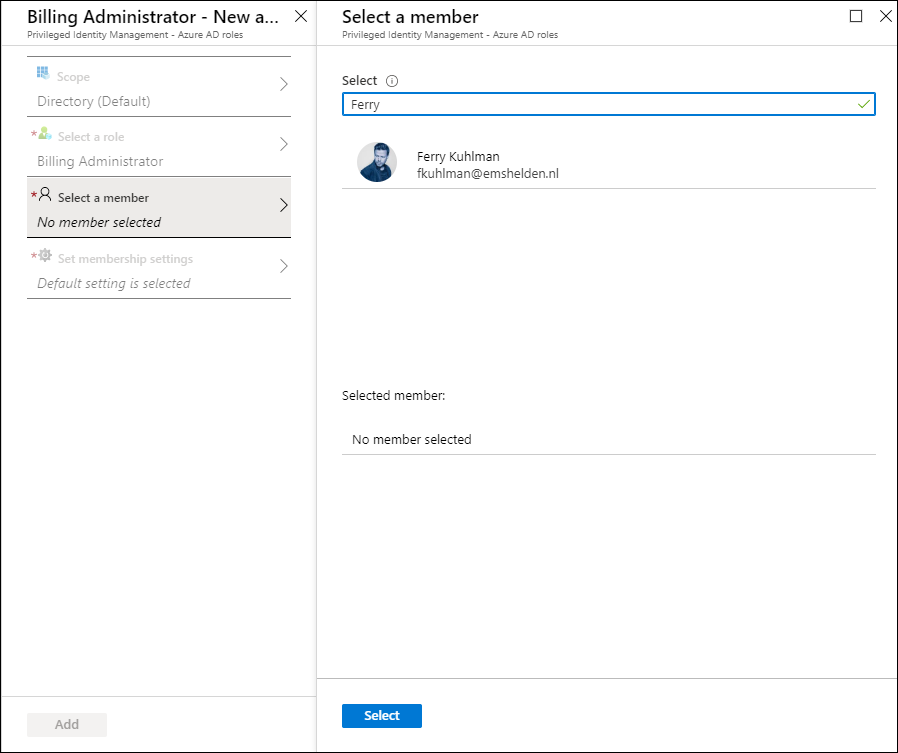This screenshot has height=753, width=898.
Task: Close the Select a member blade
Action: click(885, 16)
